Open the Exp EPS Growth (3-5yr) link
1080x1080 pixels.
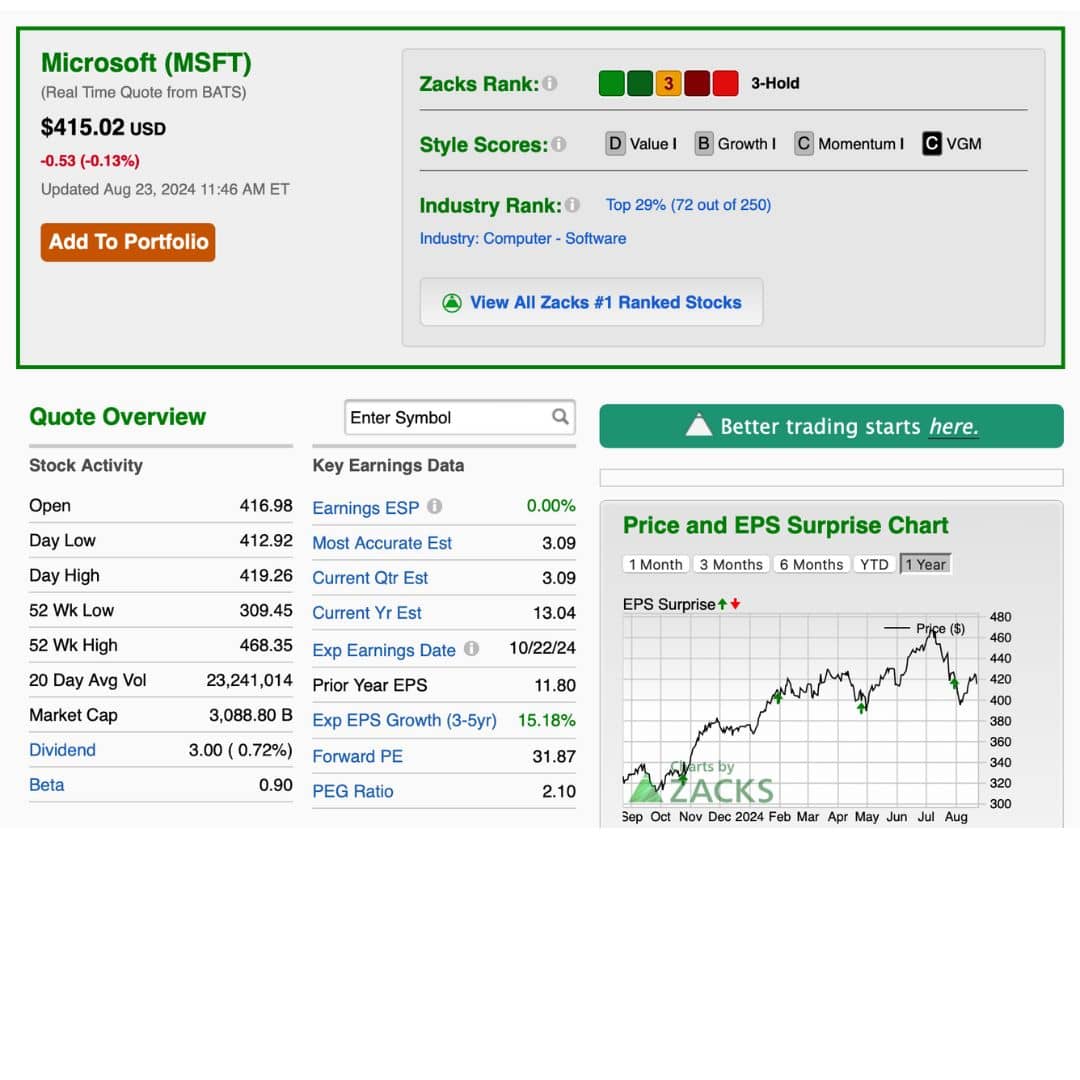404,720
